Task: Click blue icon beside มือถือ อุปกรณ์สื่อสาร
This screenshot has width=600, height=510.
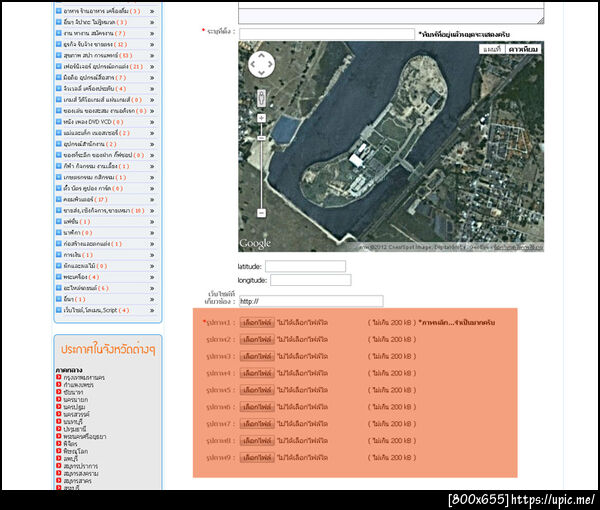Action: [x=59, y=77]
